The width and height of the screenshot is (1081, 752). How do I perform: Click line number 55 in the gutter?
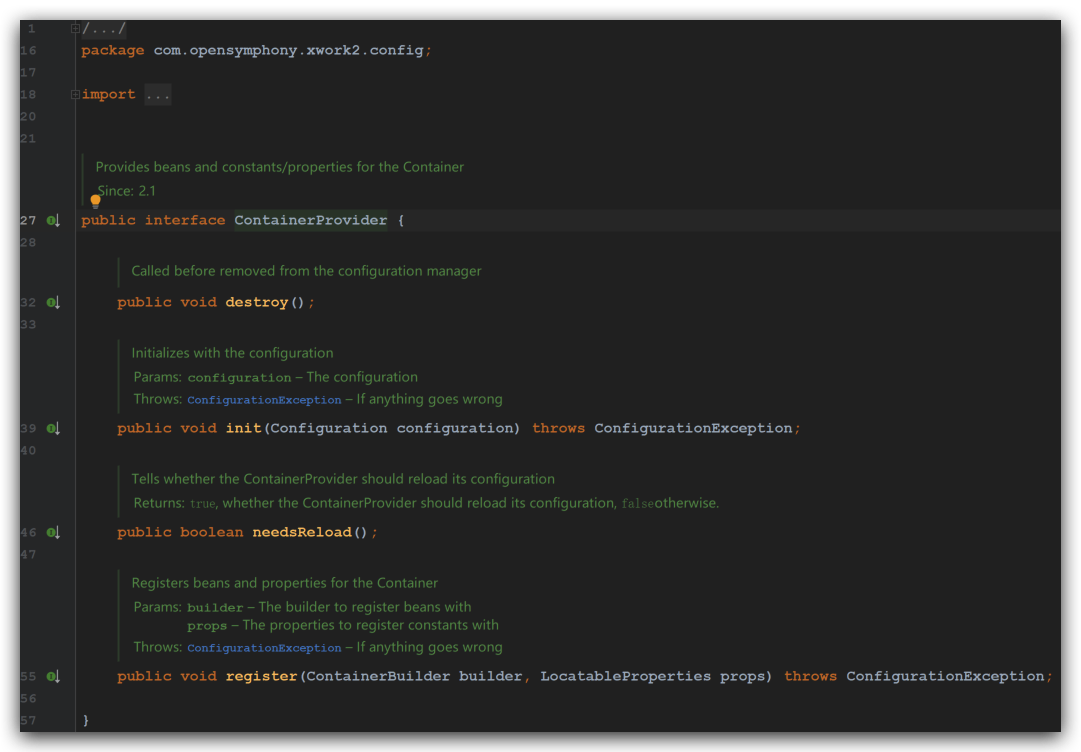click(x=28, y=677)
